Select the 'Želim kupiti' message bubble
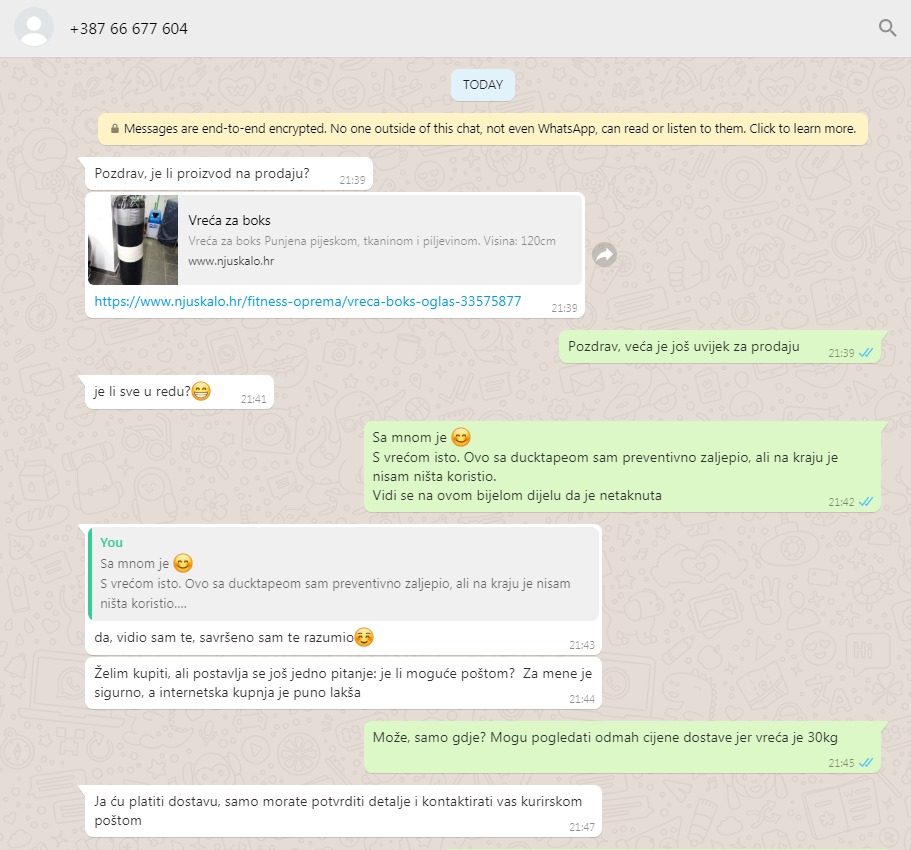911x850 pixels. pos(343,683)
